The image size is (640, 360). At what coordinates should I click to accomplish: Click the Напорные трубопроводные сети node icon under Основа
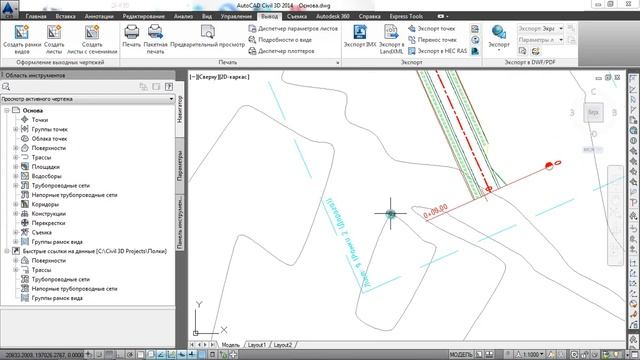point(24,195)
